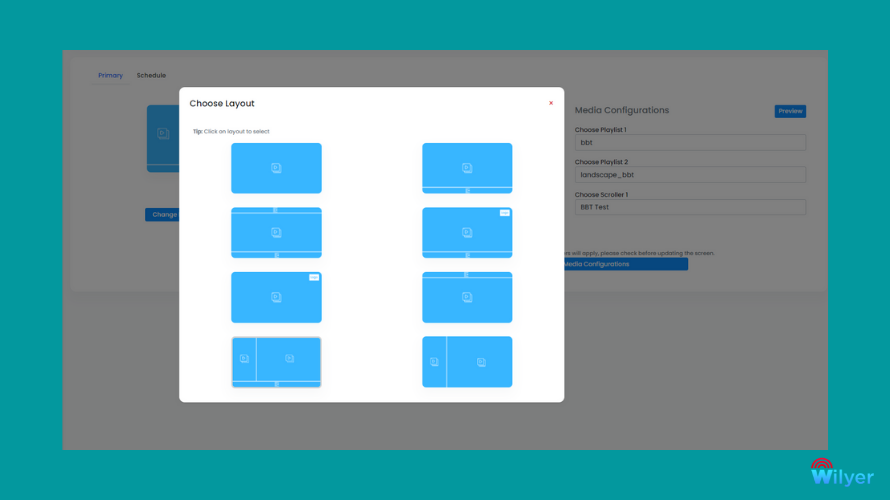Click the current layout preview thumbnail

coord(163,138)
